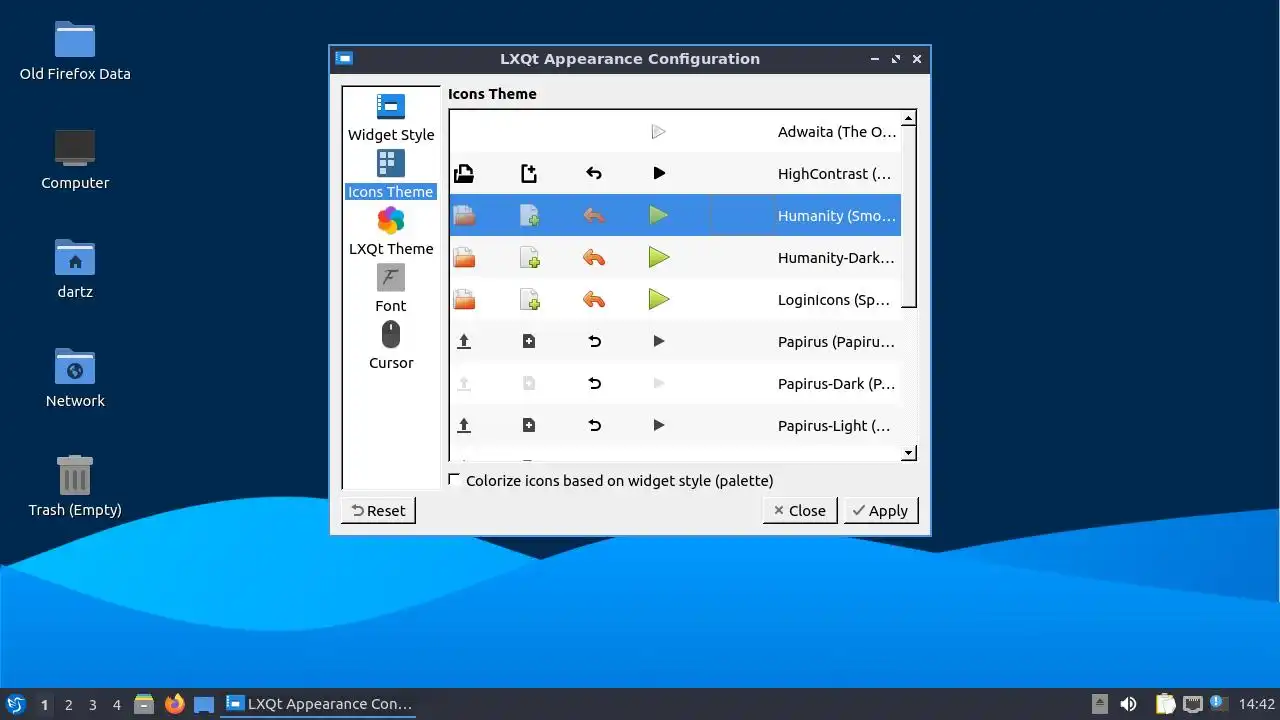The image size is (1280, 720).
Task: Launch Firefox from the panel
Action: [x=175, y=704]
